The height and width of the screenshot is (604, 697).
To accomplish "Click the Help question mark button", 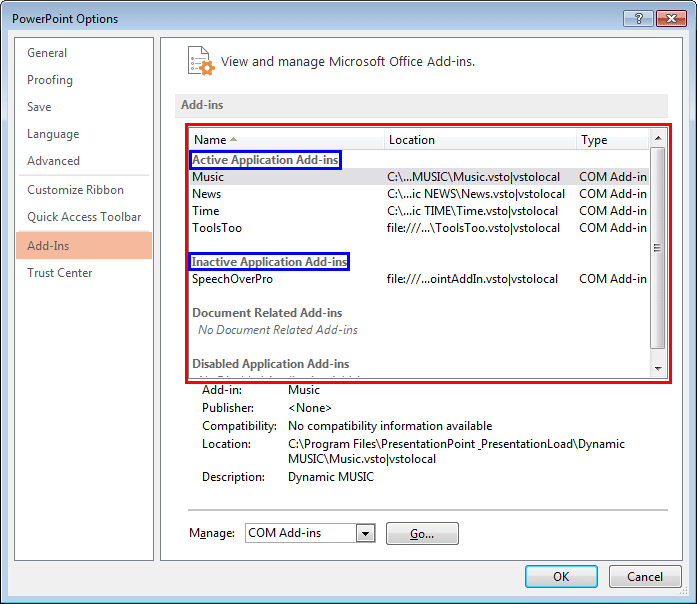I will (638, 19).
